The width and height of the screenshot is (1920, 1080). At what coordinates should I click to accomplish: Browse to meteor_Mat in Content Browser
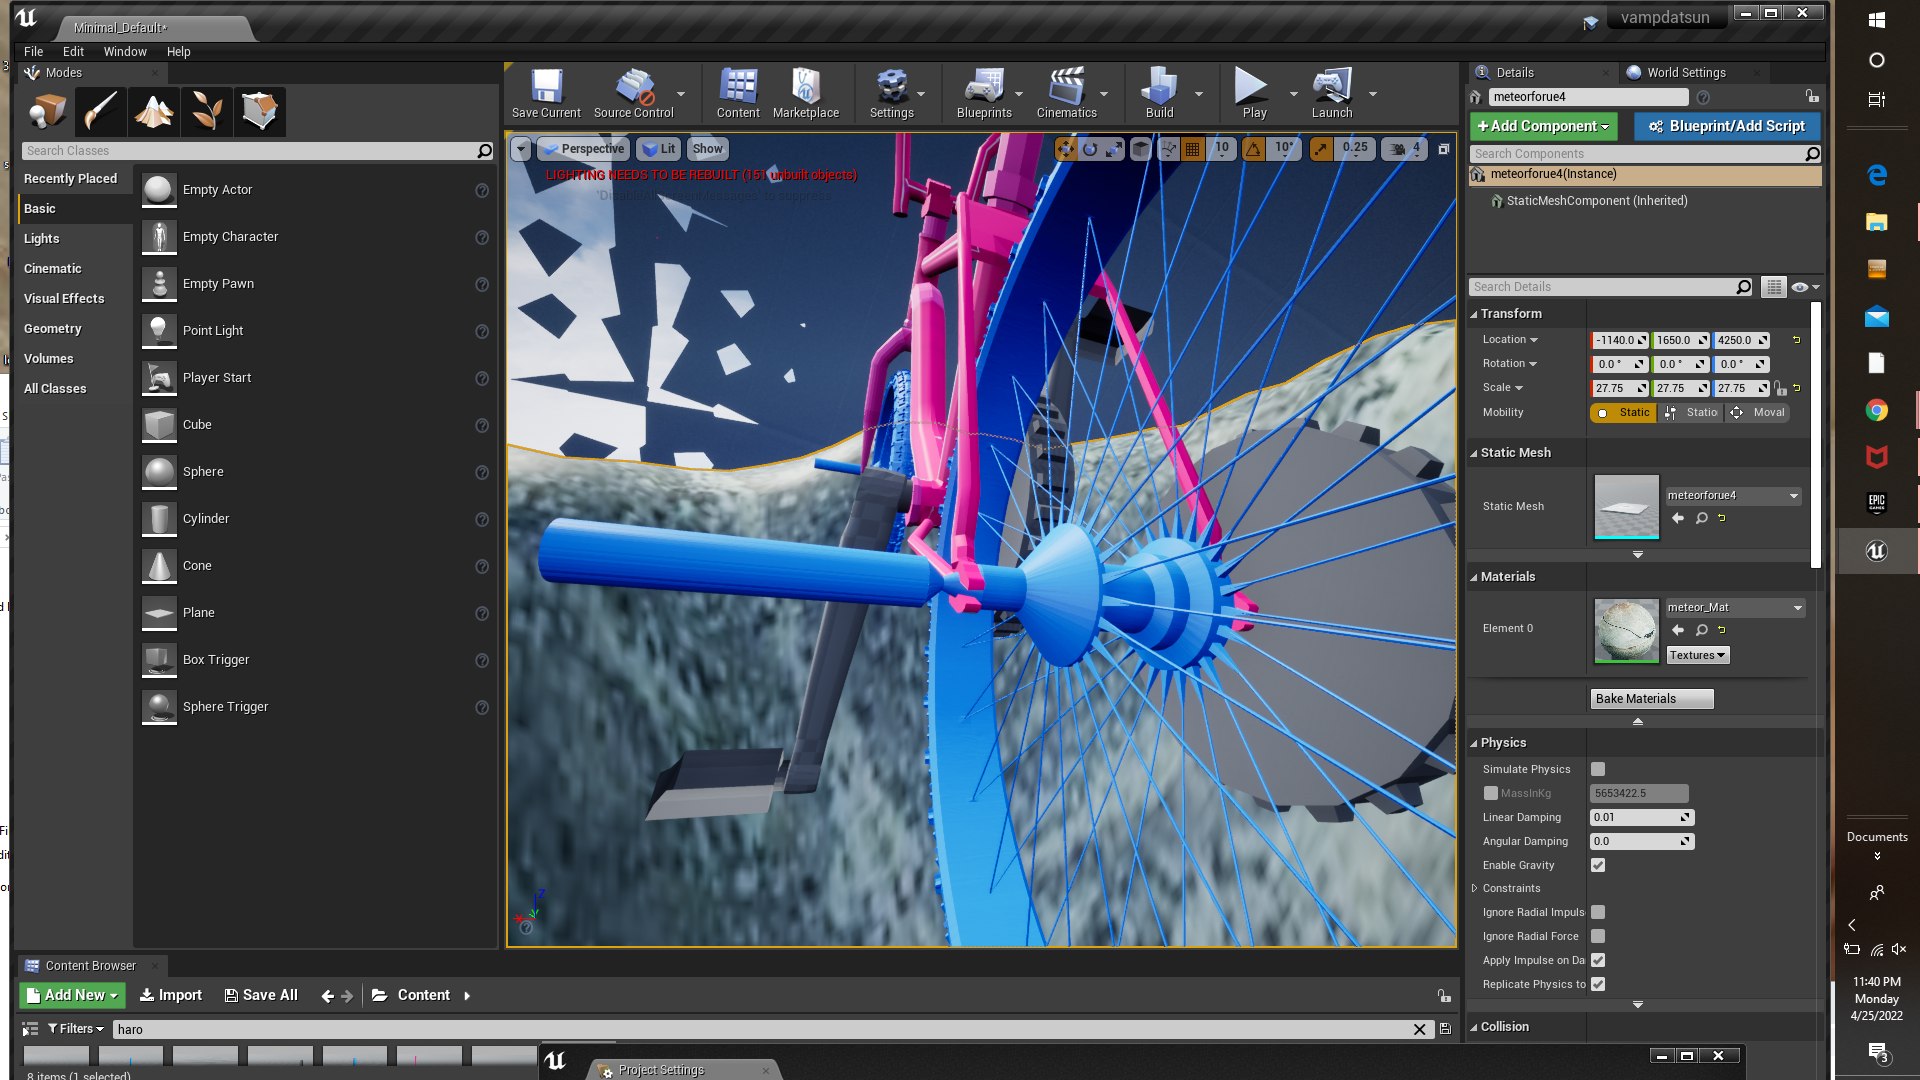coord(1701,630)
